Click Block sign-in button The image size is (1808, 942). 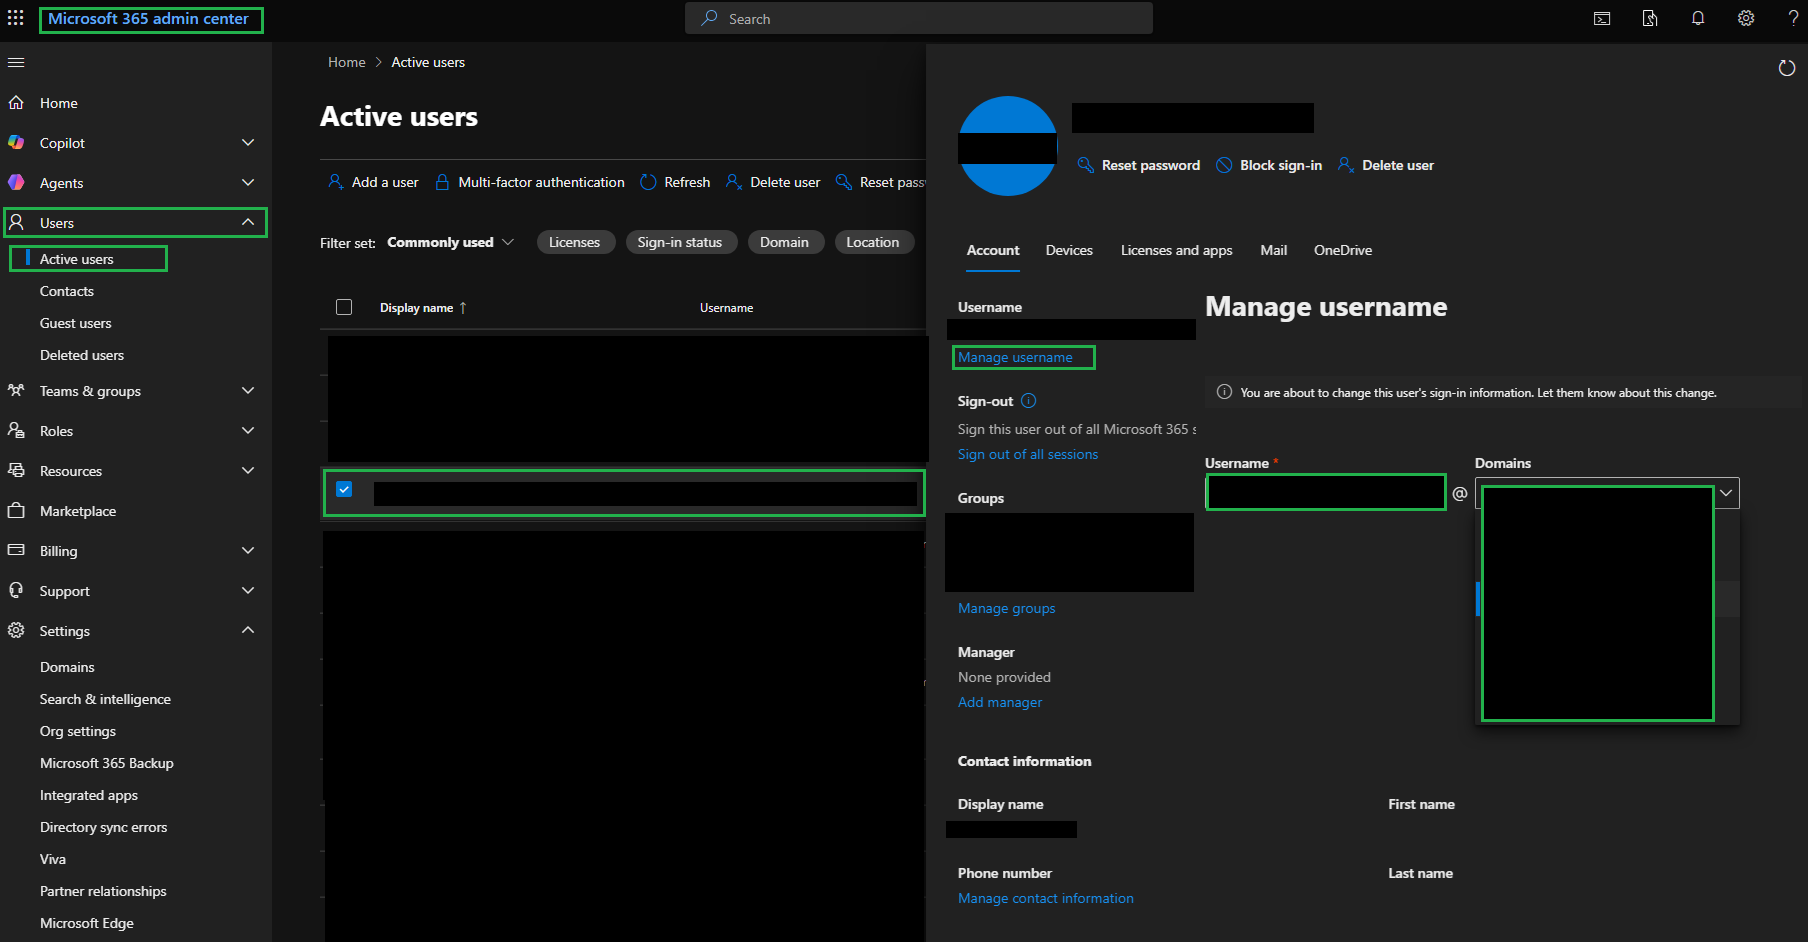click(1269, 165)
